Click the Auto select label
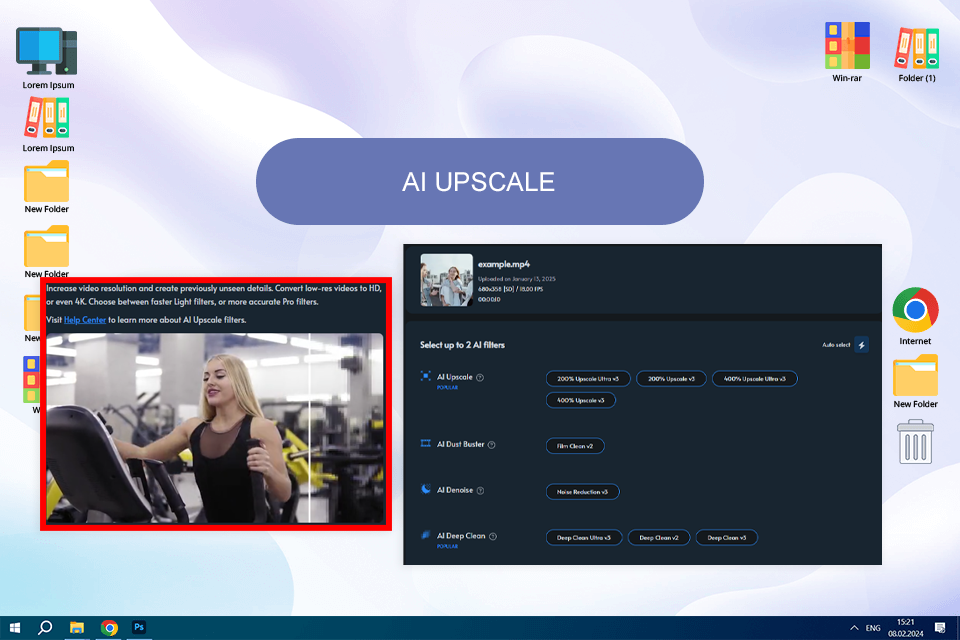The width and height of the screenshot is (960, 640). pos(836,345)
